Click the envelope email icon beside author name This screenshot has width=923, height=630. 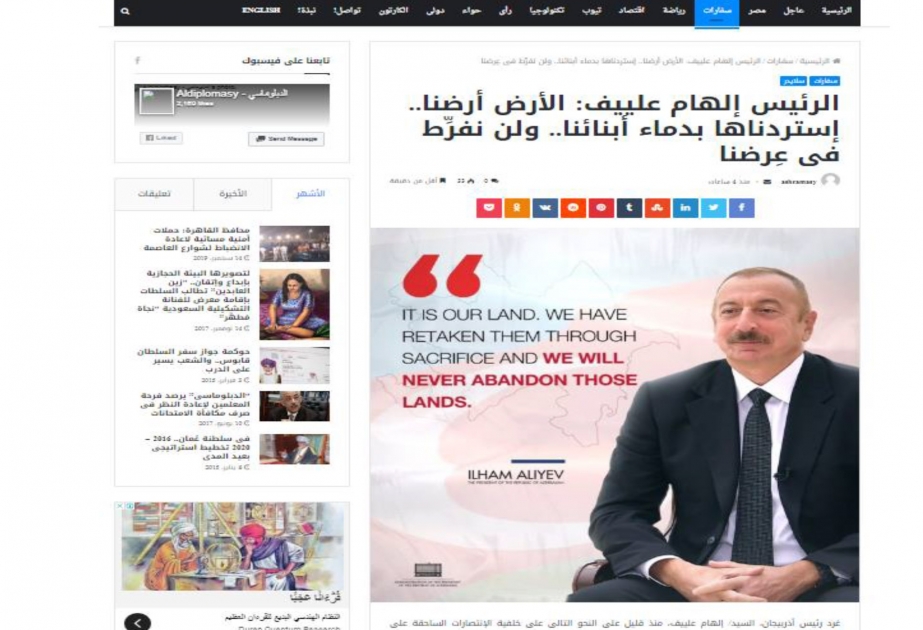[x=767, y=181]
